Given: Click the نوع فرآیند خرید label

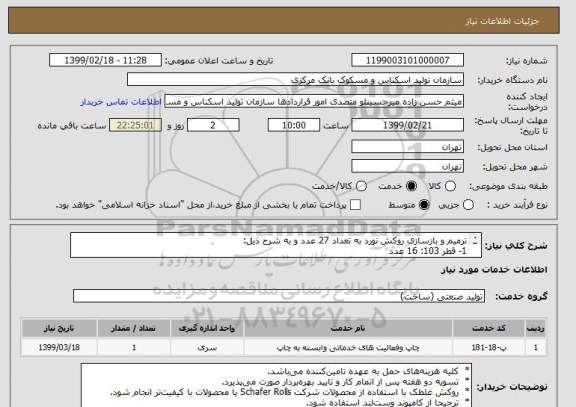Looking at the screenshot, I should [x=517, y=205].
